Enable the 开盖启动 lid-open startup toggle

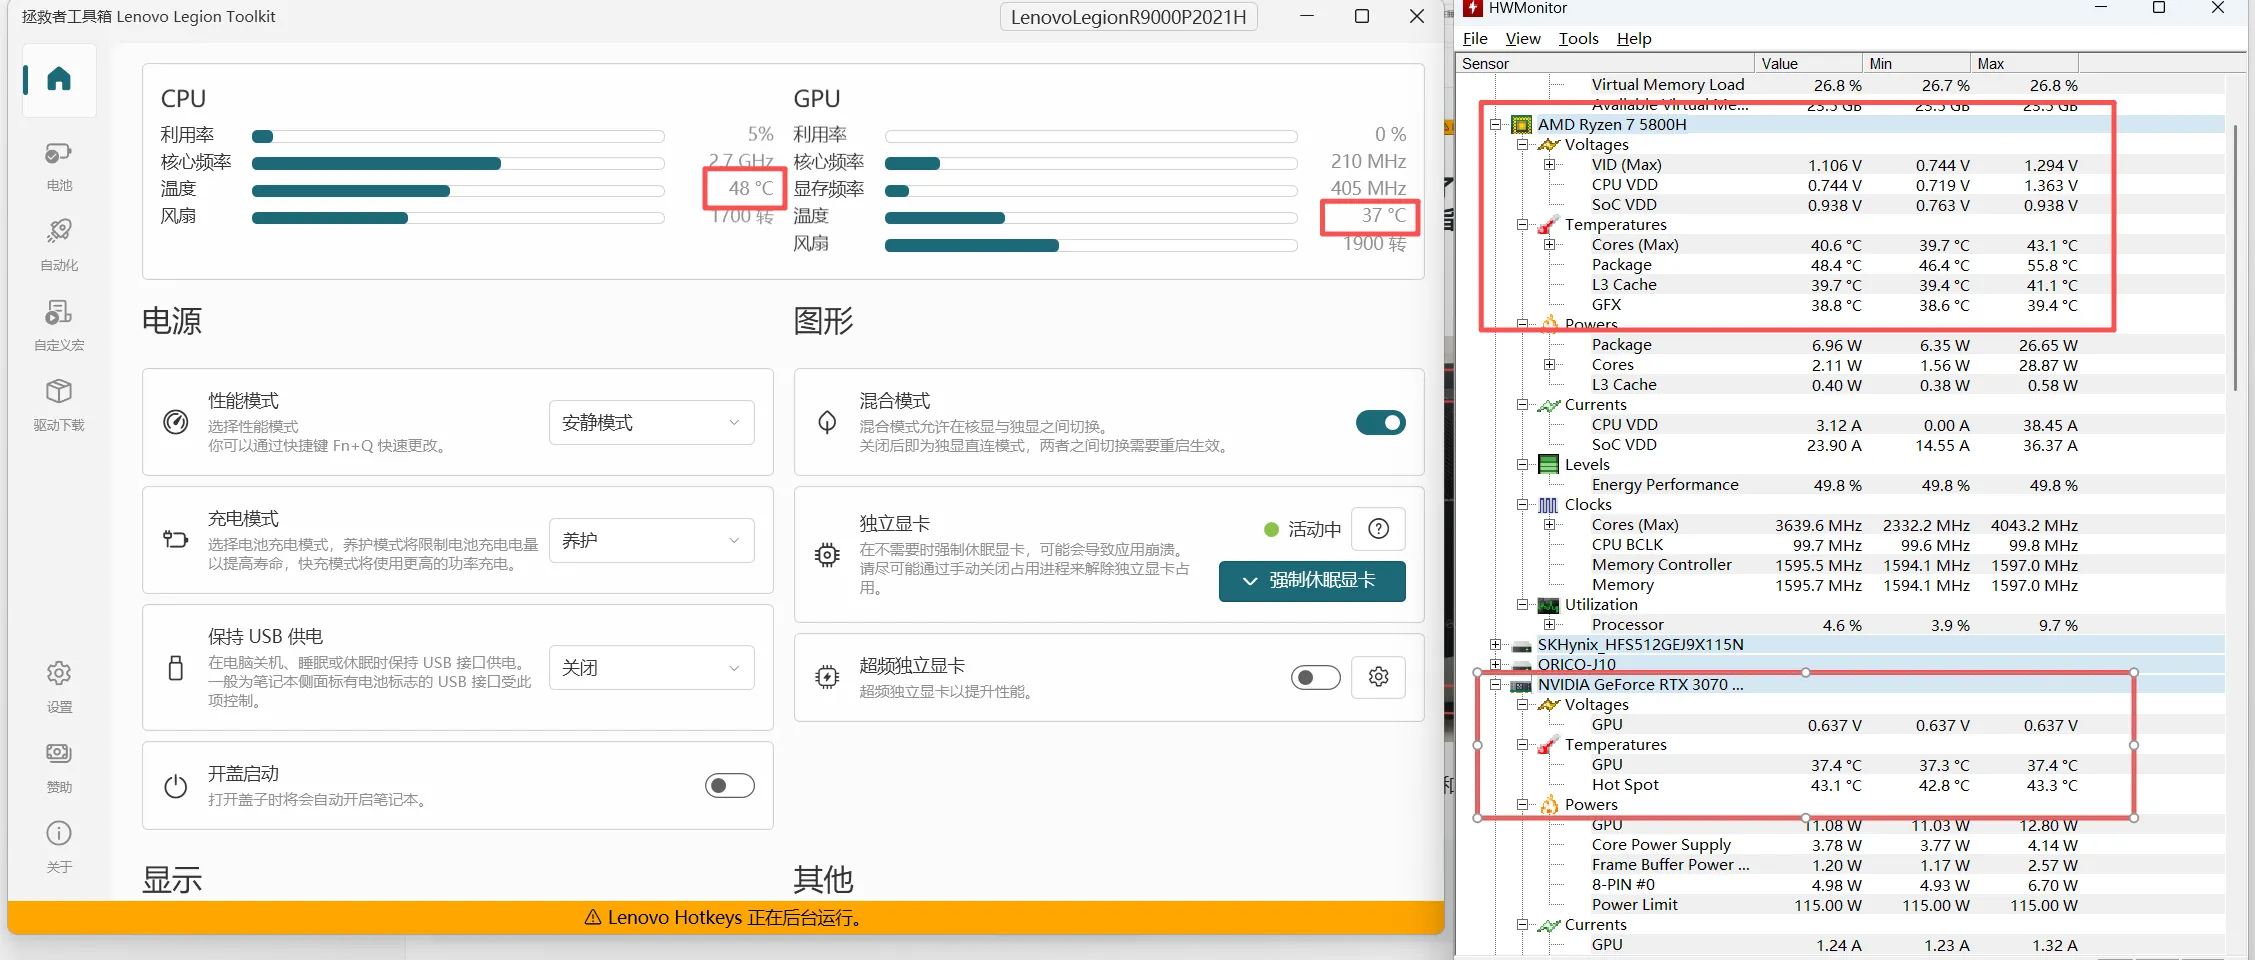[729, 785]
